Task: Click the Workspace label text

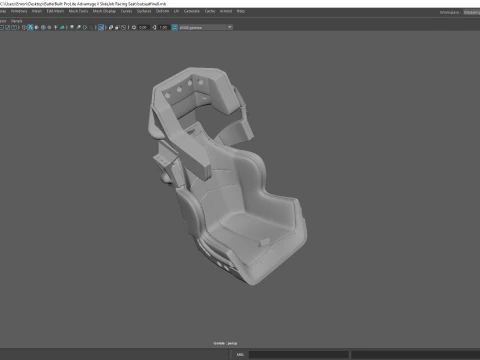Action: coord(450,12)
